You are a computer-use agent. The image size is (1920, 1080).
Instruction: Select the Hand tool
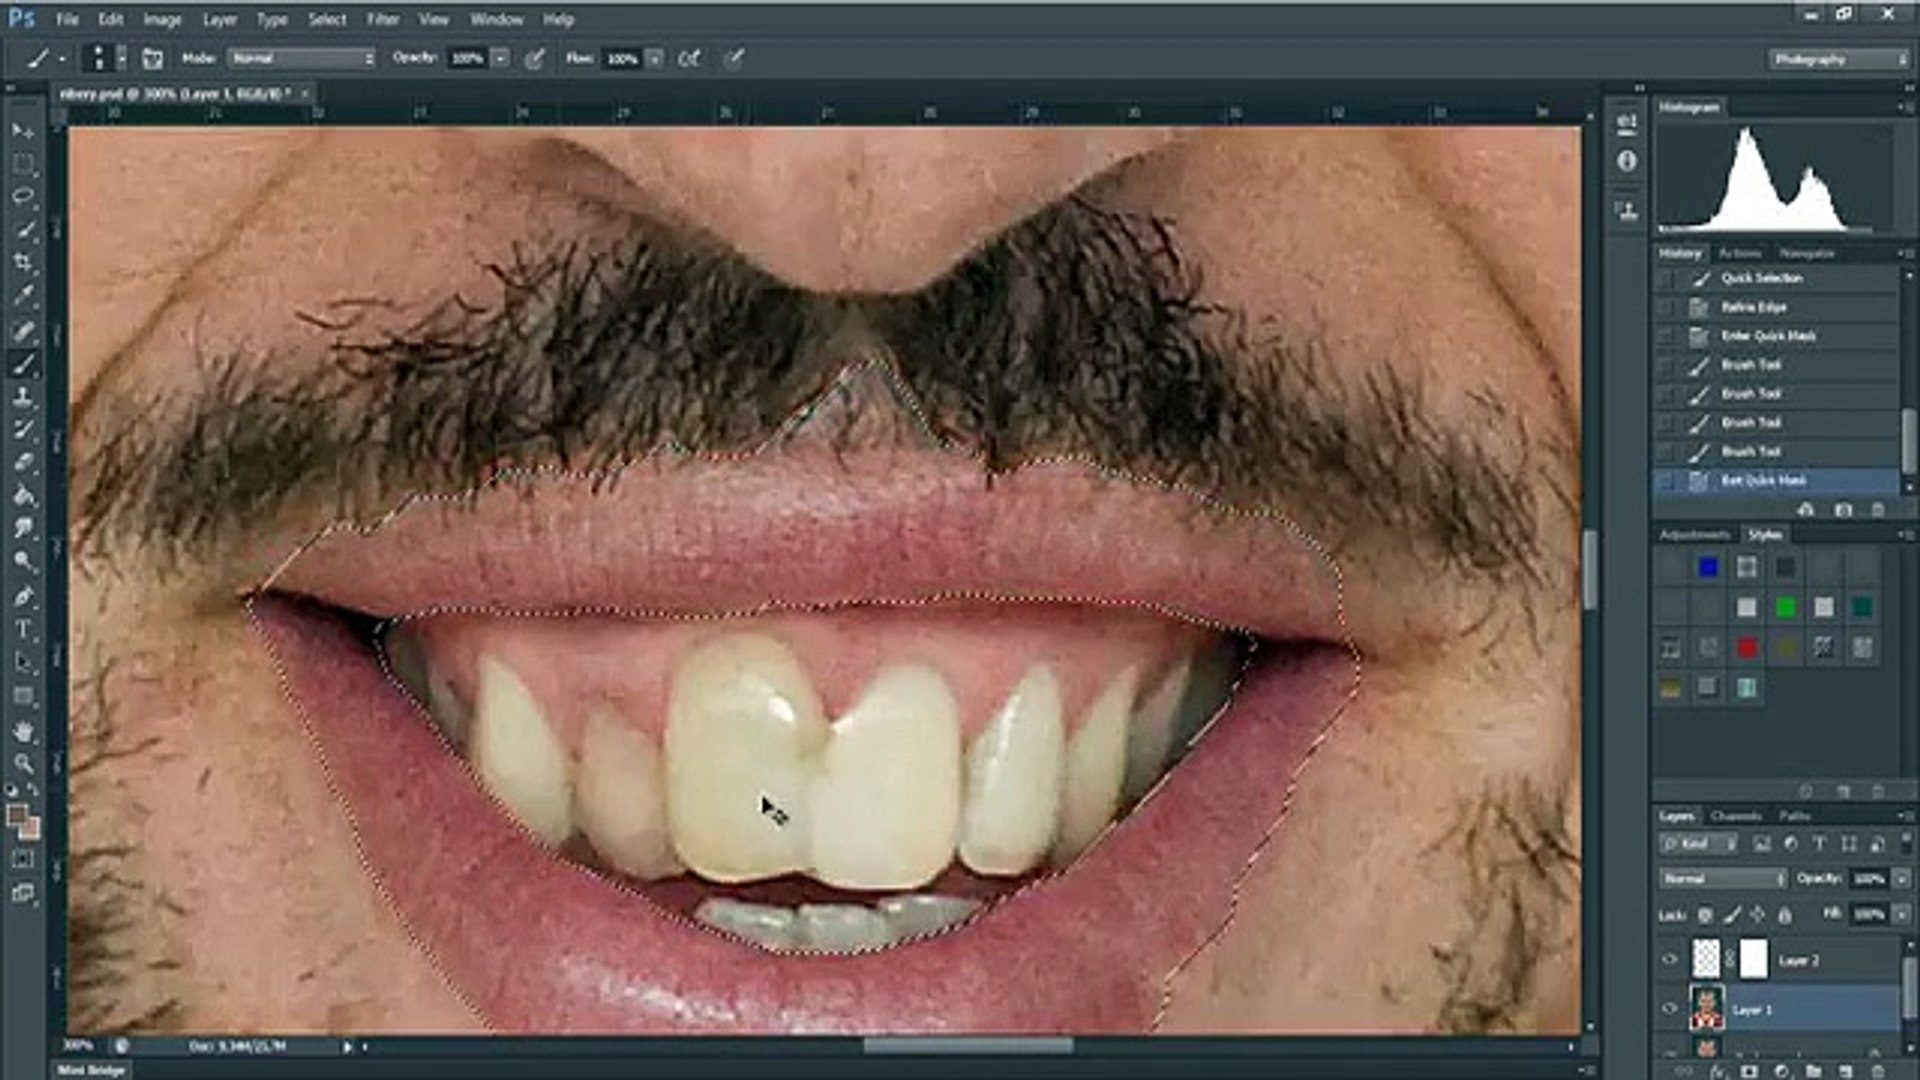click(x=24, y=731)
